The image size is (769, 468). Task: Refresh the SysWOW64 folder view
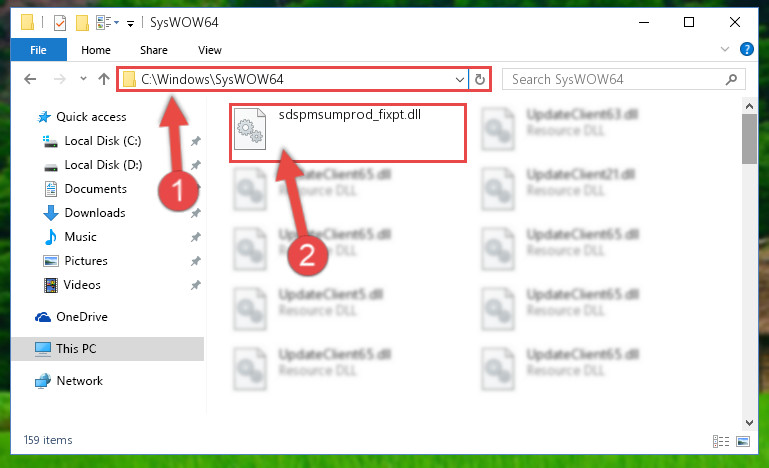(x=480, y=79)
